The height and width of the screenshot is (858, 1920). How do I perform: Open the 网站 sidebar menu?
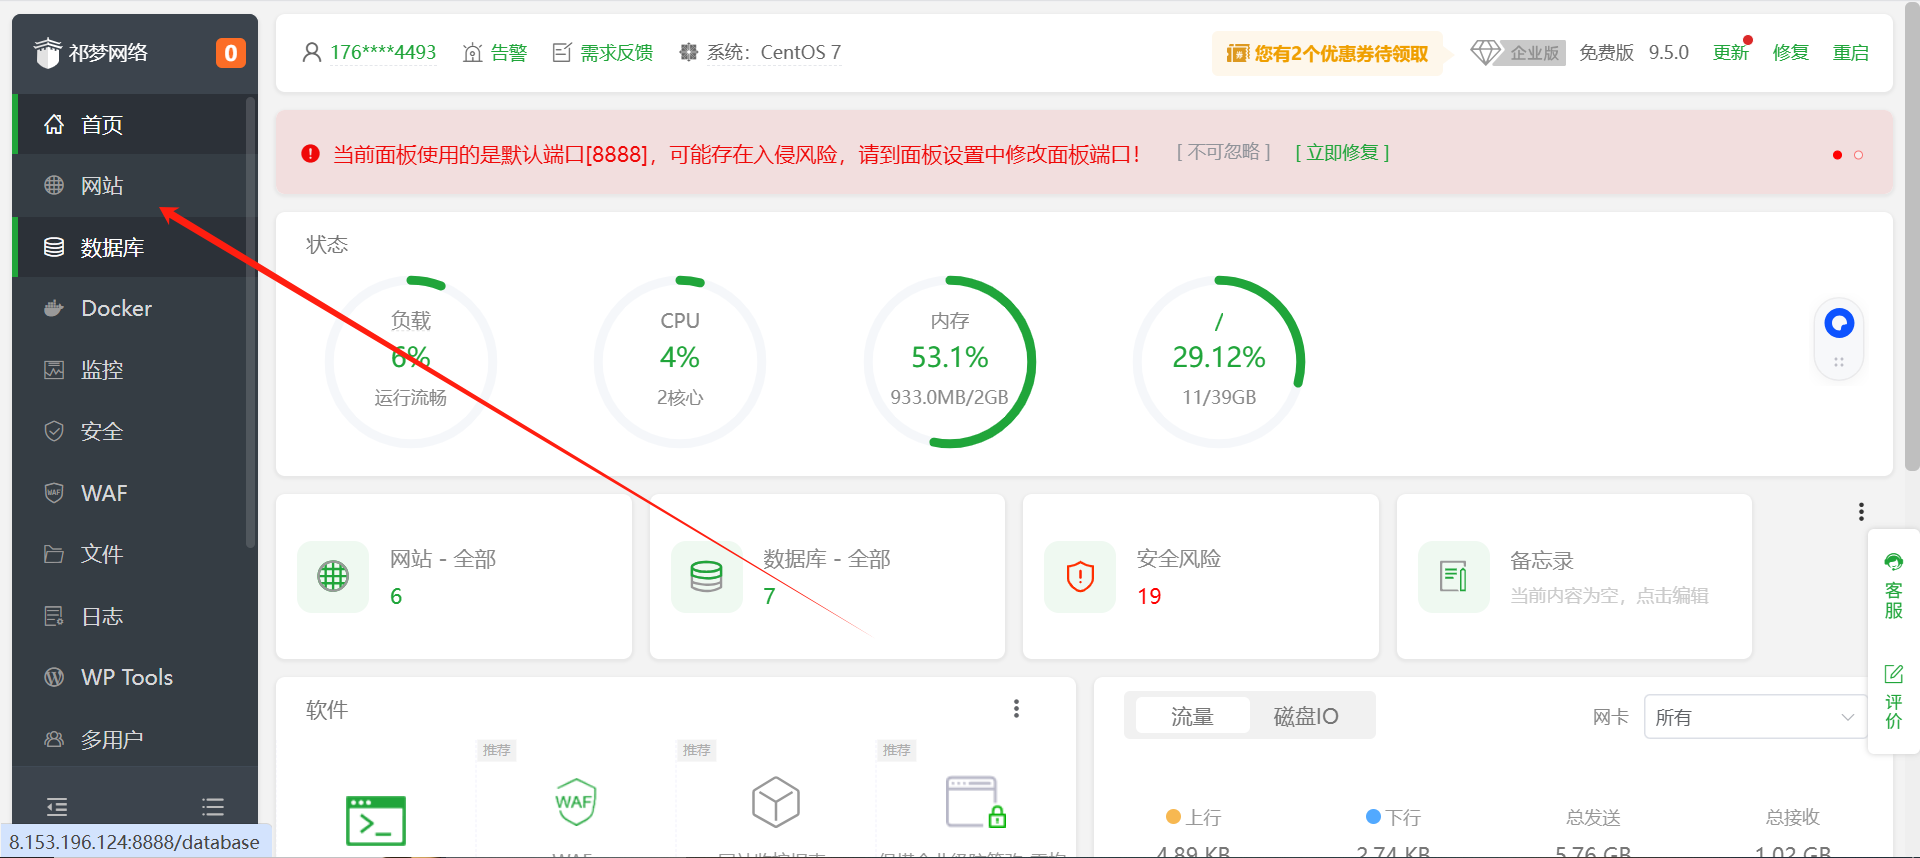click(x=134, y=186)
